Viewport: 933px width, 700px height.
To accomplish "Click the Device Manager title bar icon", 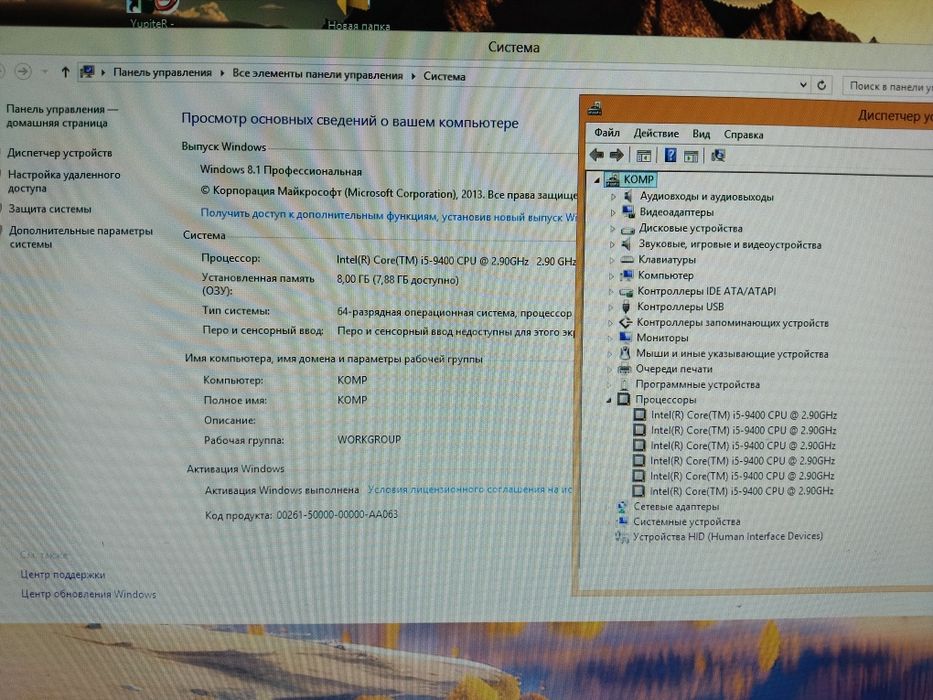I will point(594,108).
